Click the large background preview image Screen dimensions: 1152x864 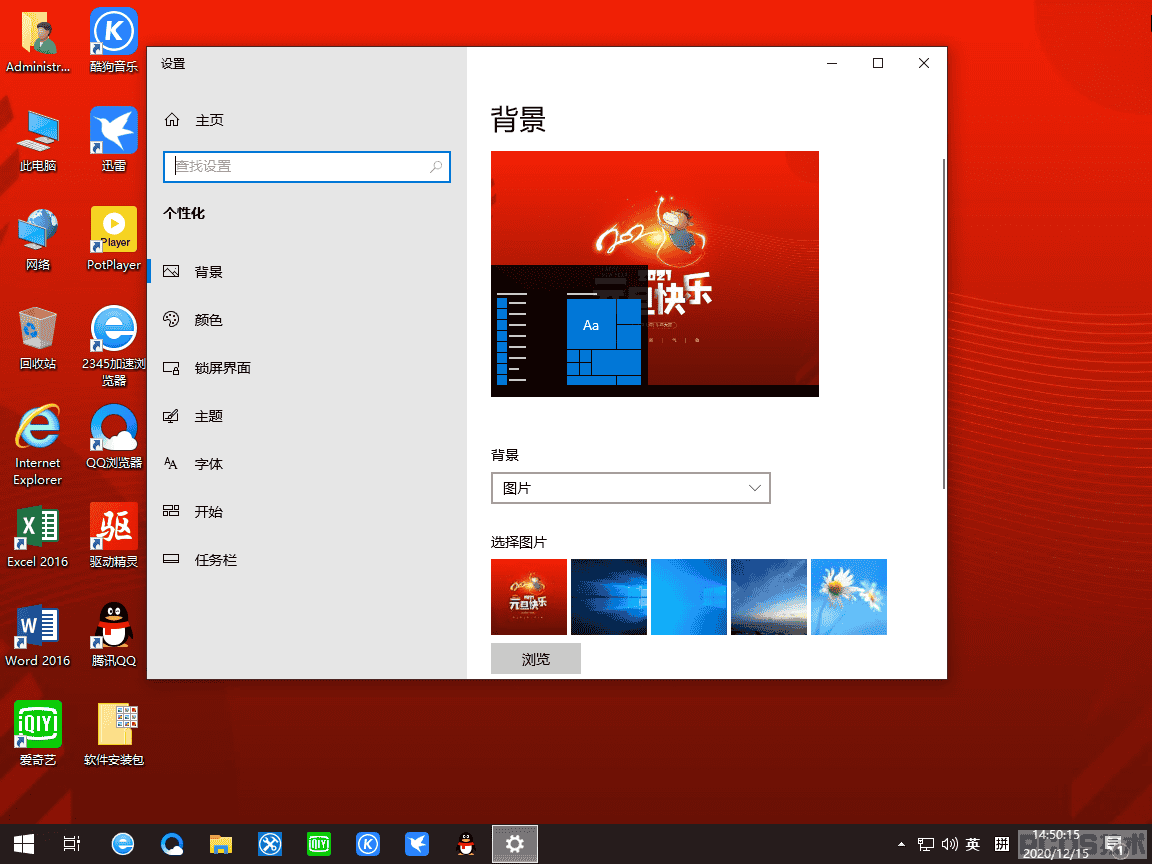(x=655, y=274)
